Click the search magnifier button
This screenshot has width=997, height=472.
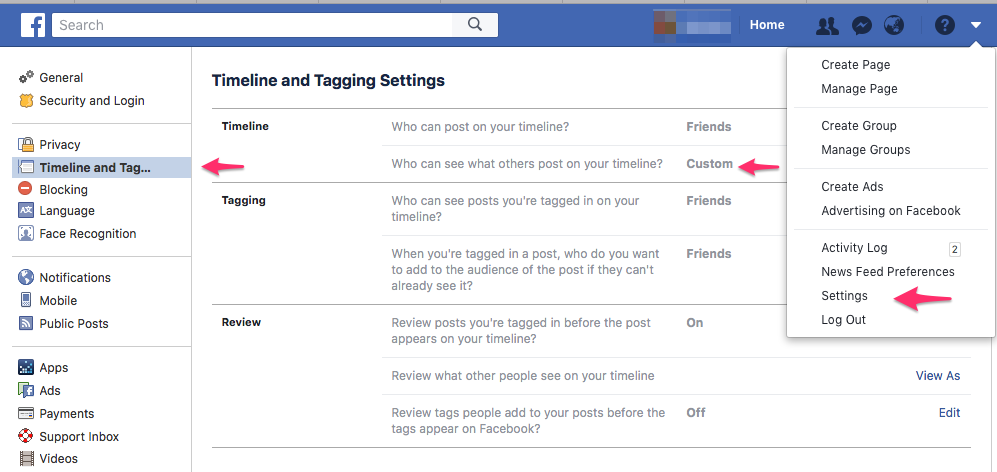(475, 25)
